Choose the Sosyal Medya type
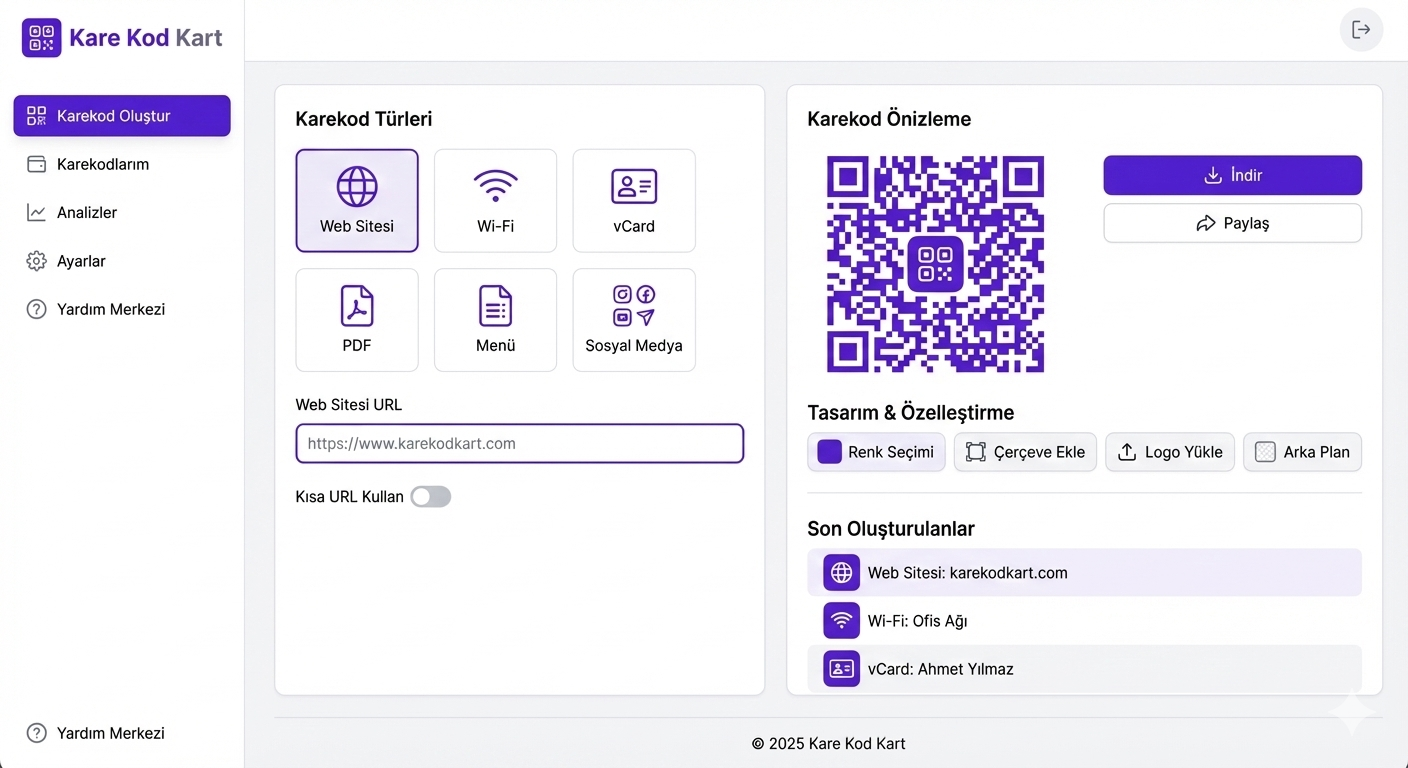 pyautogui.click(x=634, y=320)
